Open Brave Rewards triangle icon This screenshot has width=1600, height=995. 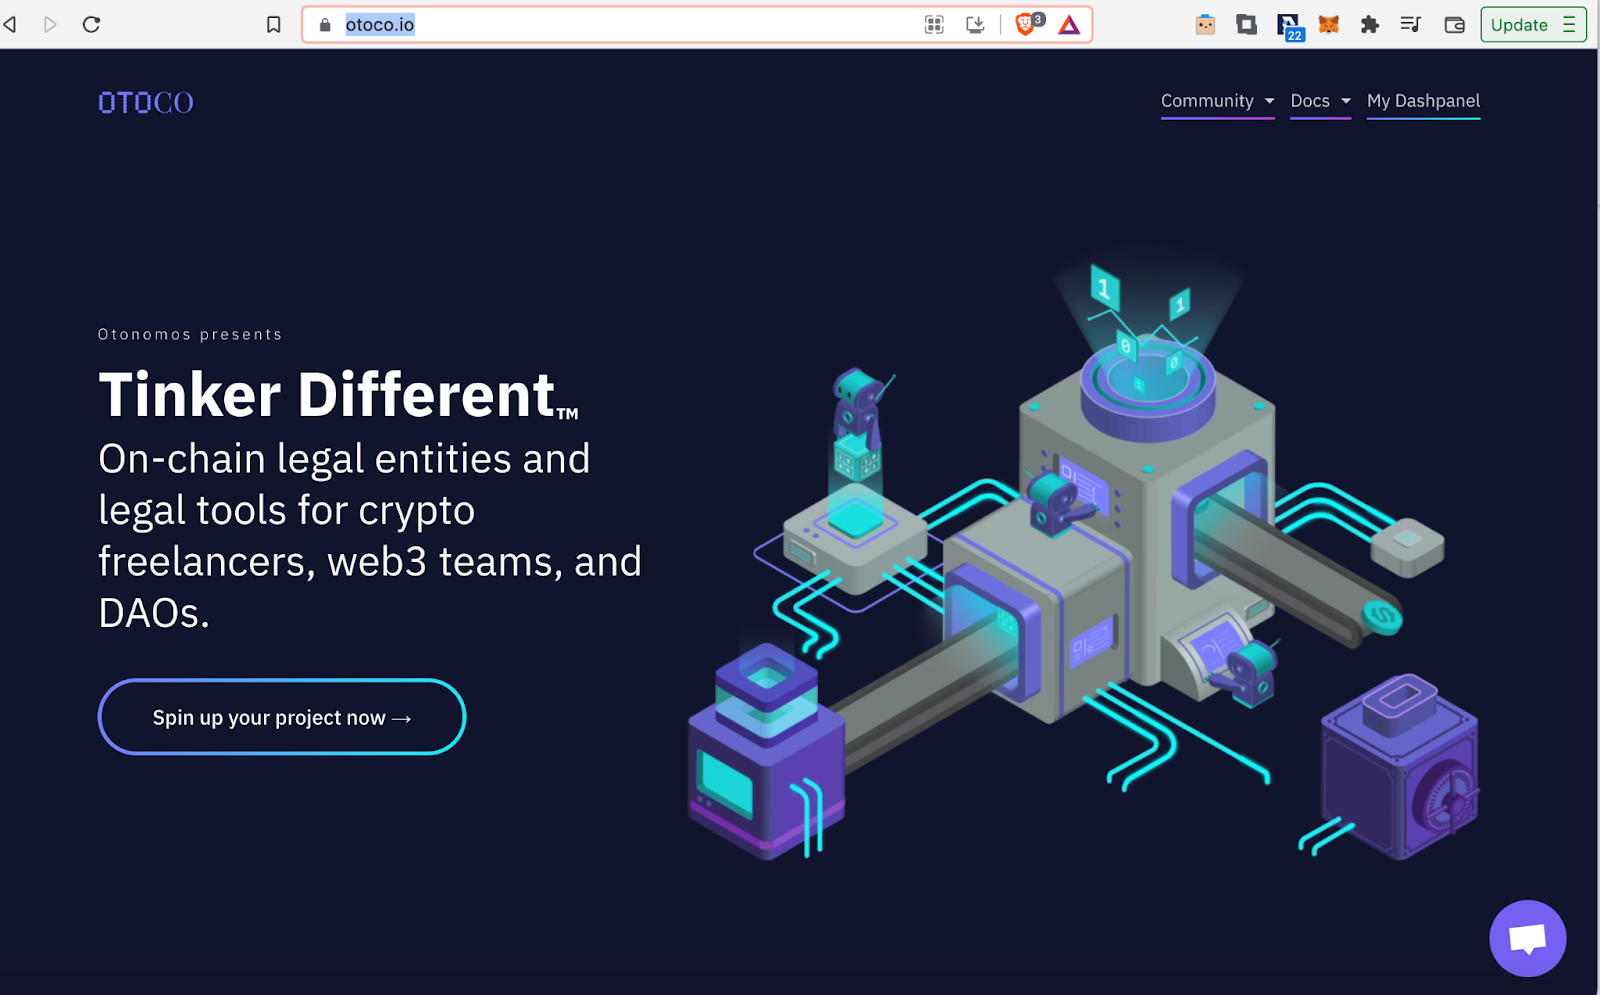[1070, 25]
